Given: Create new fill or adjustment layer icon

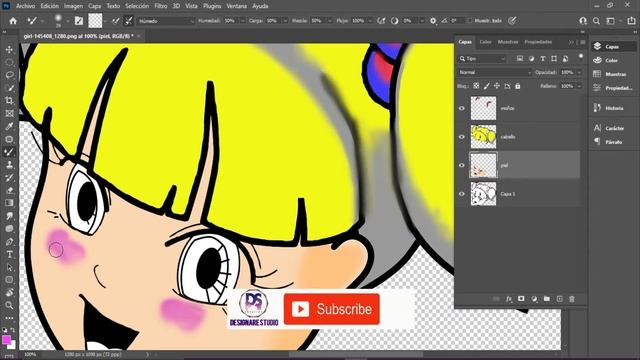Looking at the screenshot, I should [x=534, y=299].
